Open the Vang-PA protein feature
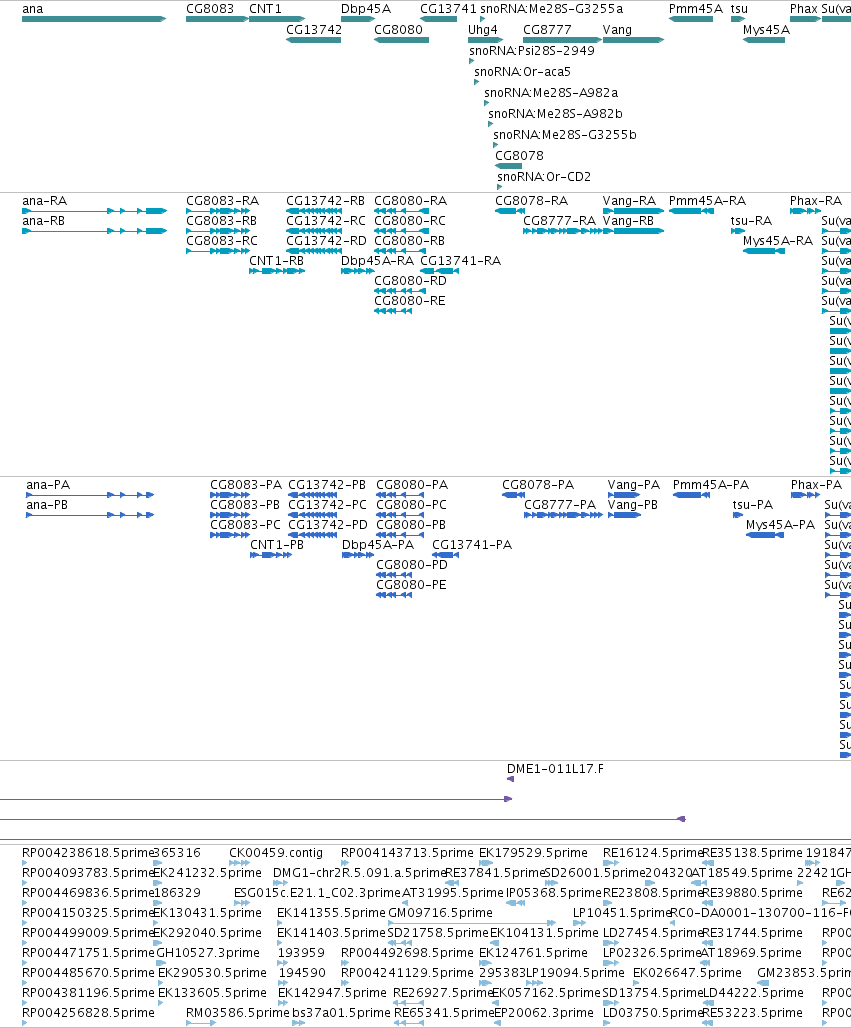 point(623,495)
